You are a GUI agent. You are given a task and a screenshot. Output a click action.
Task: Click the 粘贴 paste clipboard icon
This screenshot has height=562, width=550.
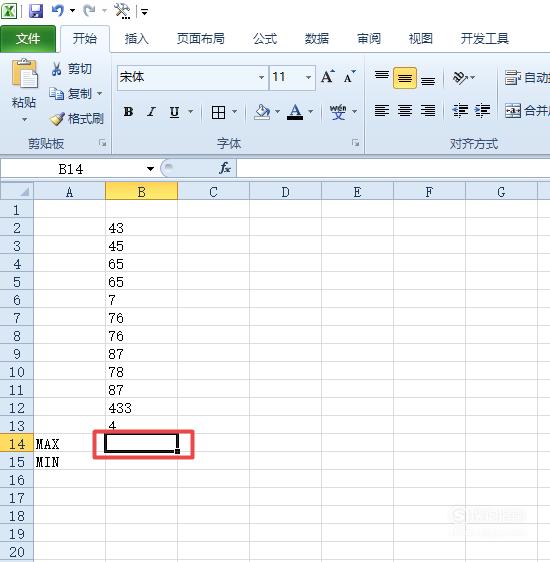[x=24, y=74]
